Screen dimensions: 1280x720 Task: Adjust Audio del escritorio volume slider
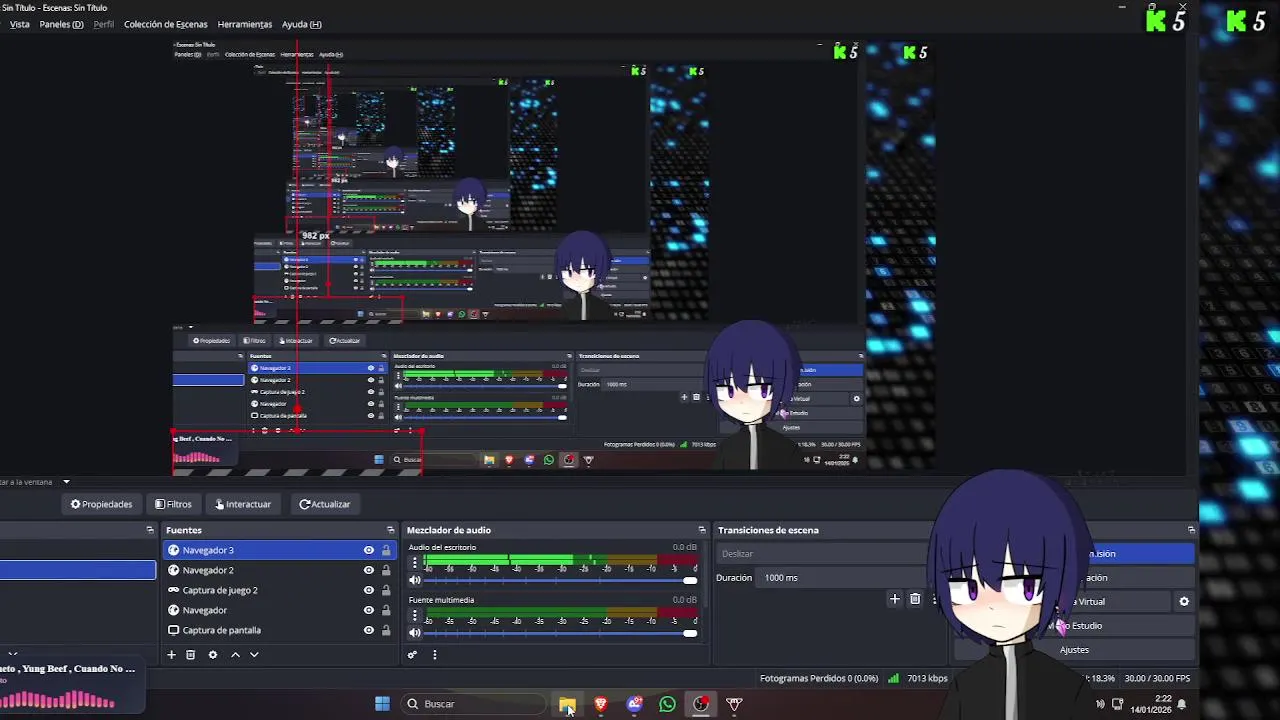tap(561, 580)
